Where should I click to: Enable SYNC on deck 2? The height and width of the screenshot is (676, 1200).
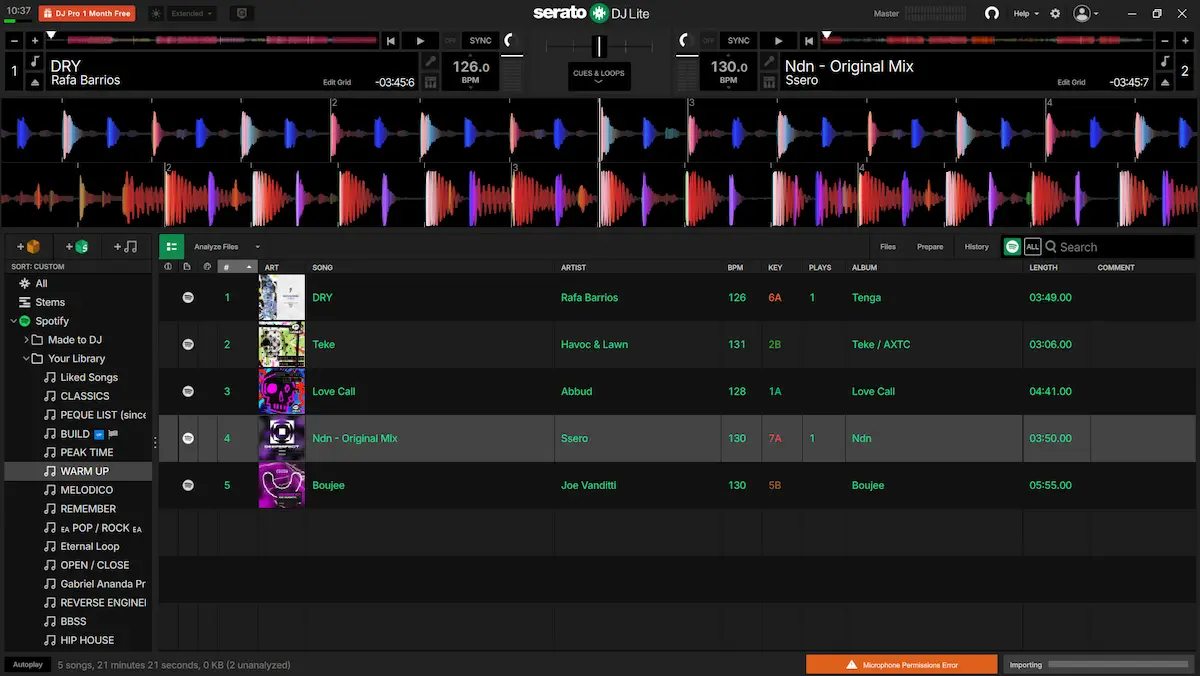point(739,41)
